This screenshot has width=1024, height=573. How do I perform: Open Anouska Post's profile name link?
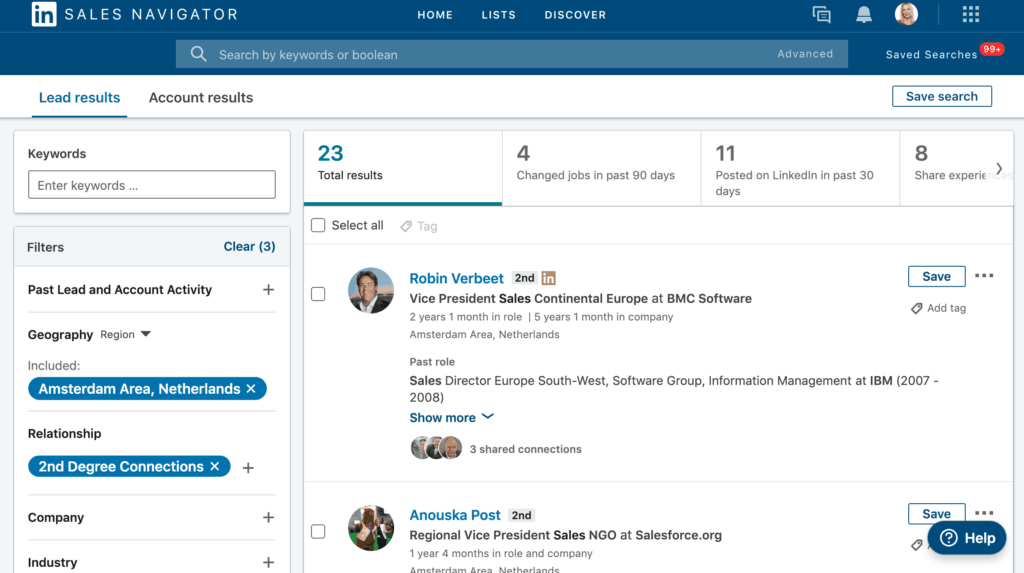pos(455,515)
